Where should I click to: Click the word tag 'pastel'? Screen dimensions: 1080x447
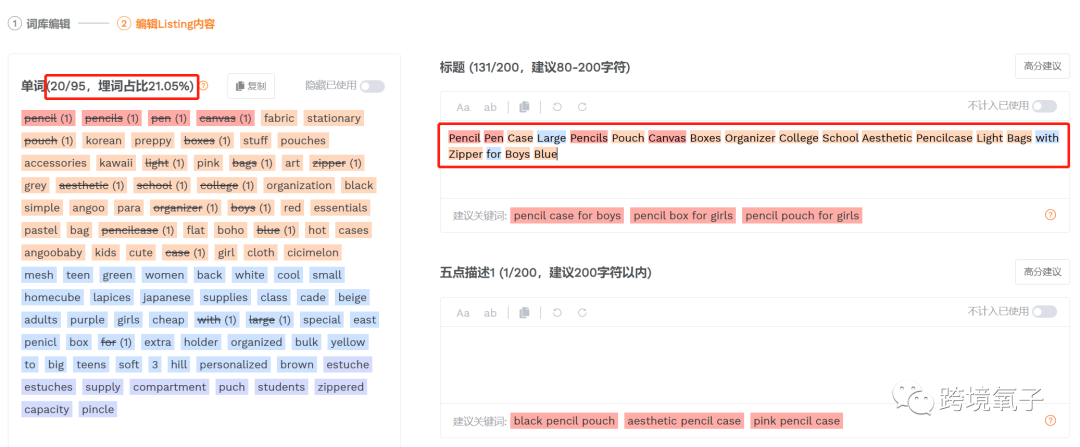(x=41, y=230)
